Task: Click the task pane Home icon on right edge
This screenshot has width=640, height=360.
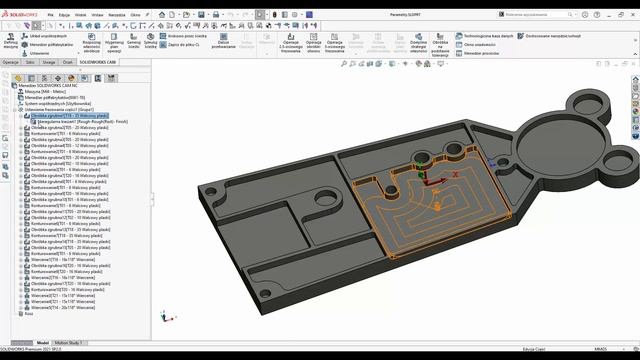Action: pyautogui.click(x=635, y=79)
